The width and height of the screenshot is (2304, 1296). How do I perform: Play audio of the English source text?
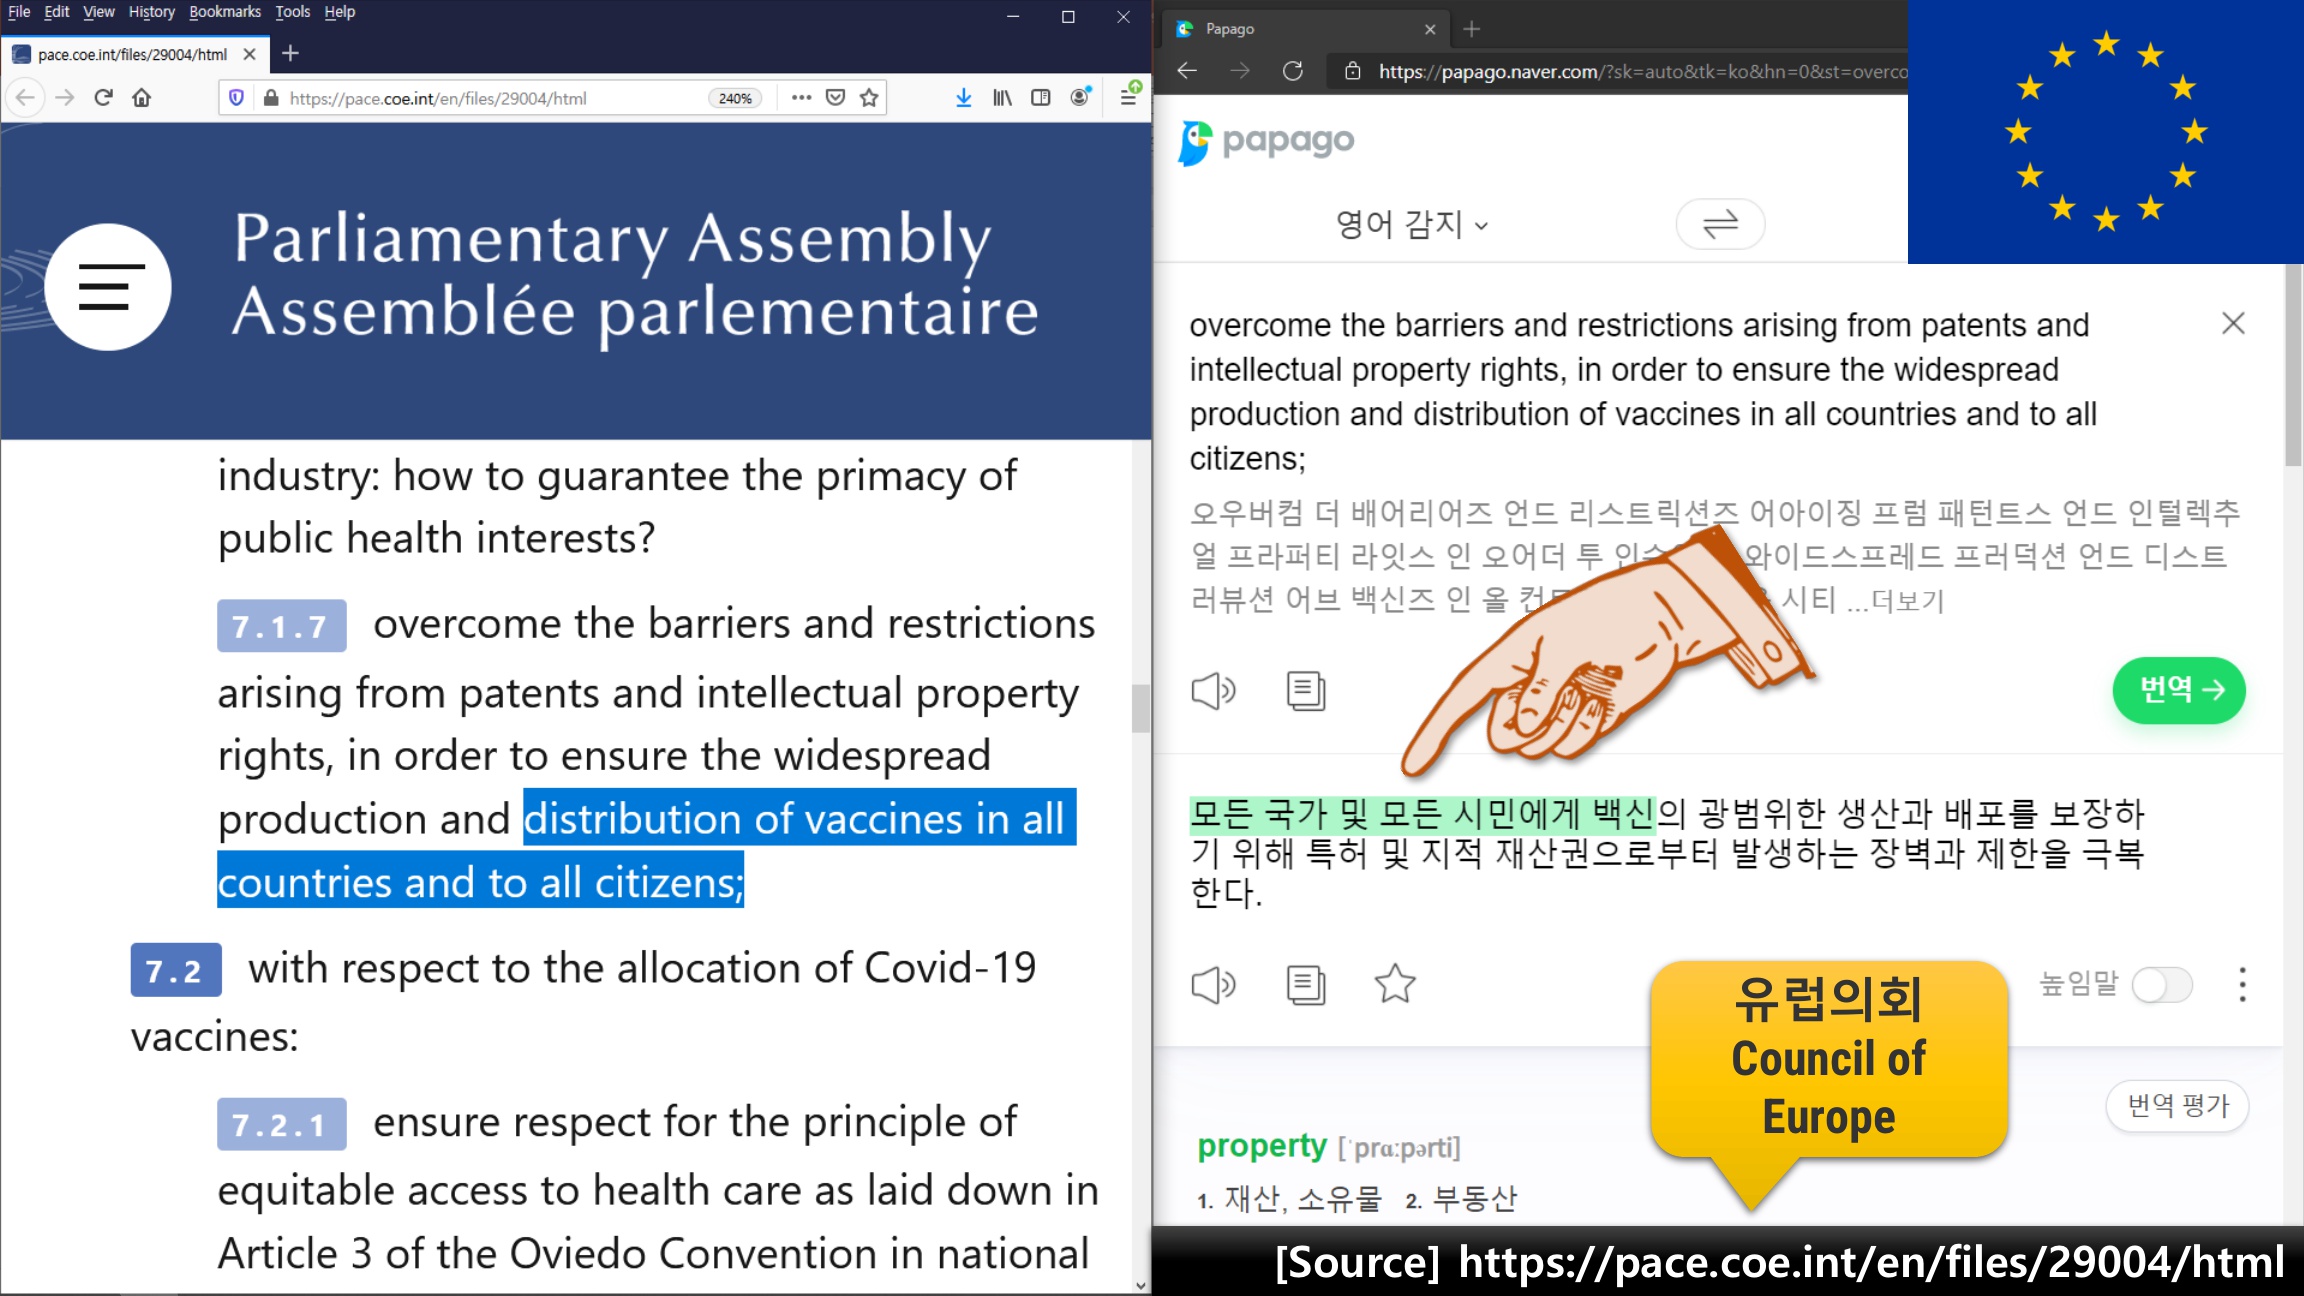coord(1214,691)
